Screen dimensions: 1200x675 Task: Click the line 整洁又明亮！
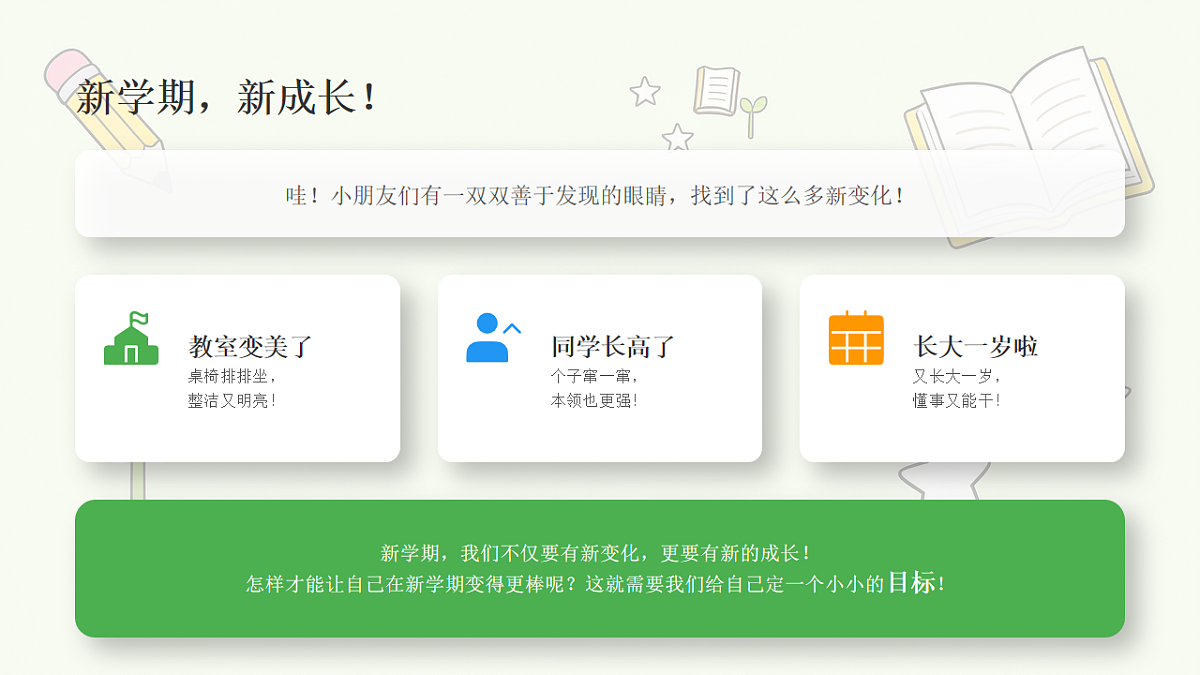click(233, 400)
